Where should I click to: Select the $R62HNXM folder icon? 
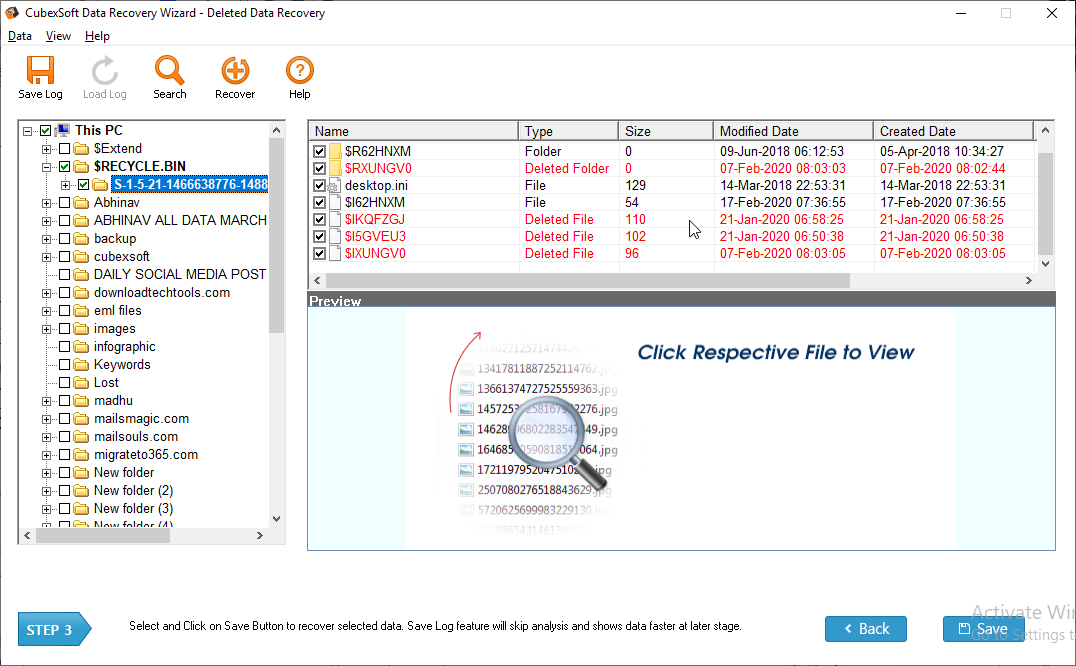click(335, 152)
